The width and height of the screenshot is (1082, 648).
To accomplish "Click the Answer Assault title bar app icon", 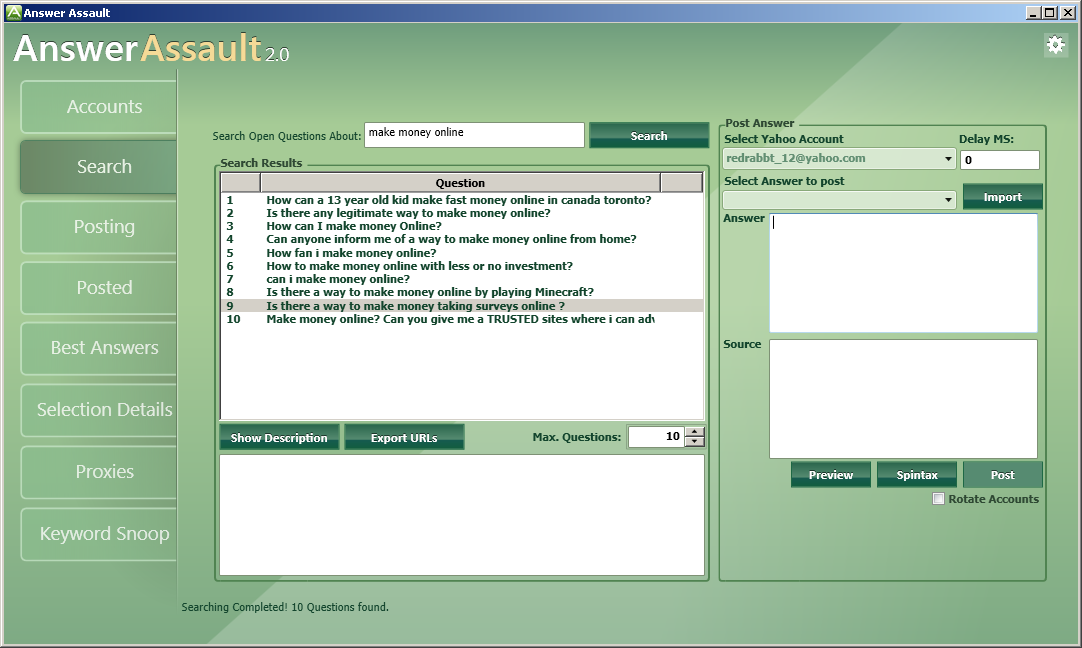I will tap(13, 12).
